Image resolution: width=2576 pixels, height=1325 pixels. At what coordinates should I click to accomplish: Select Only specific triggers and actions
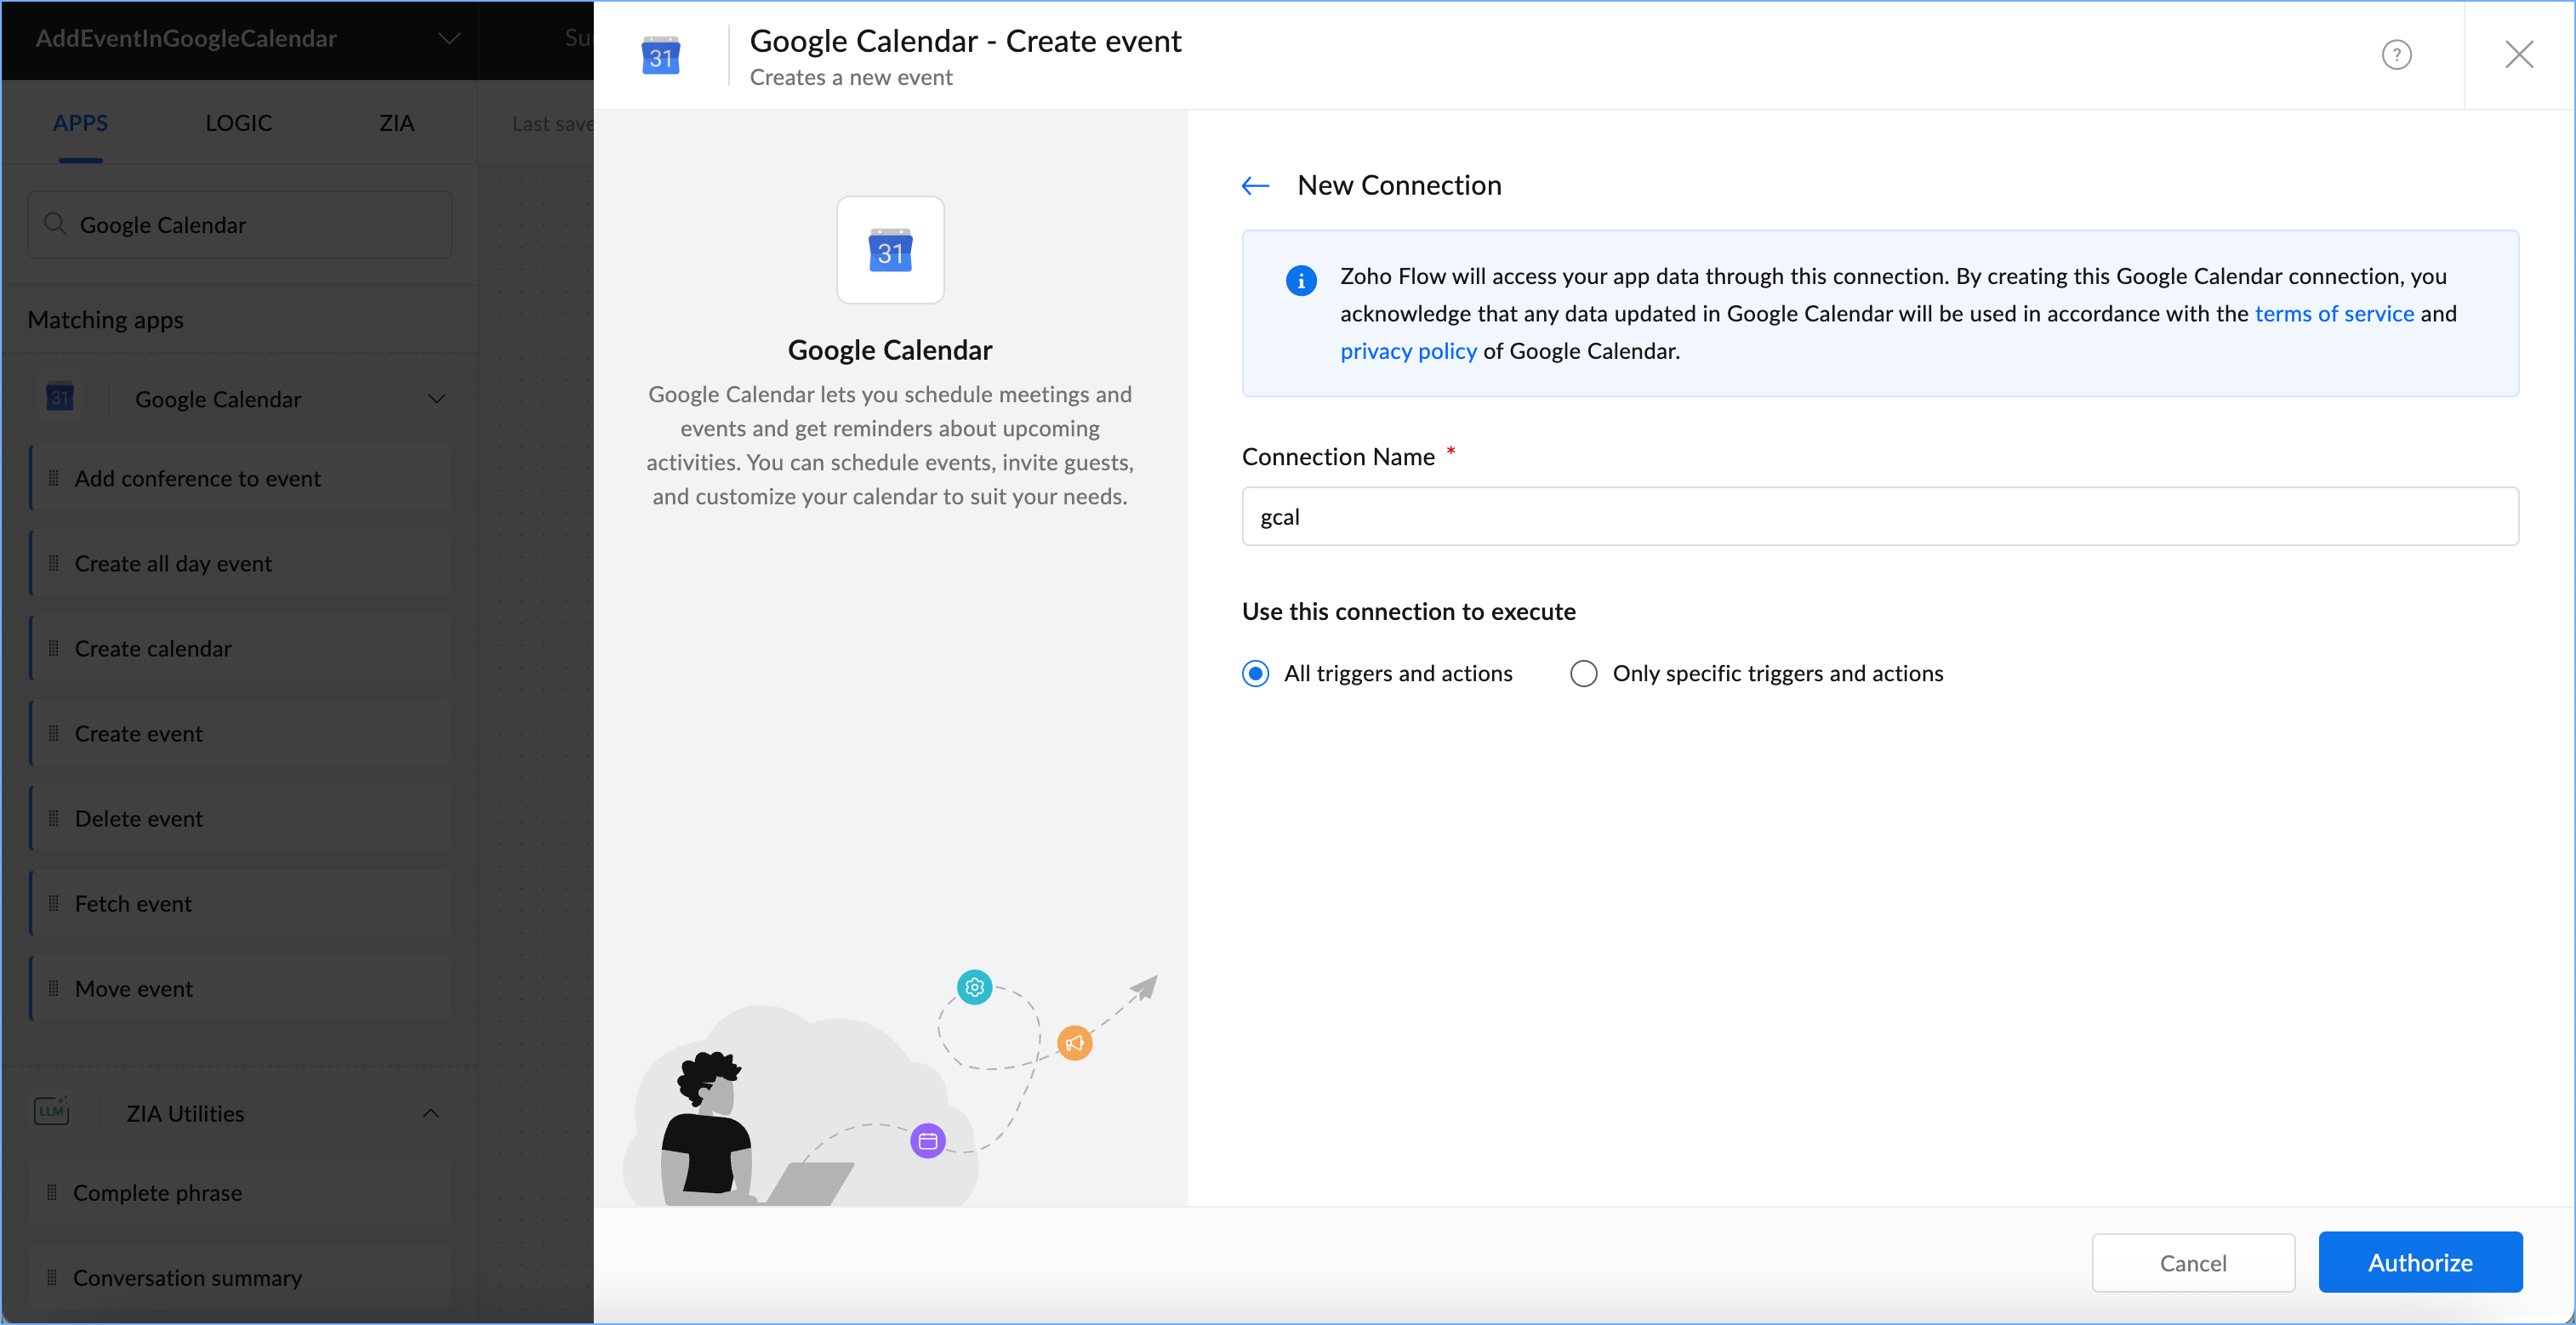(x=1583, y=673)
